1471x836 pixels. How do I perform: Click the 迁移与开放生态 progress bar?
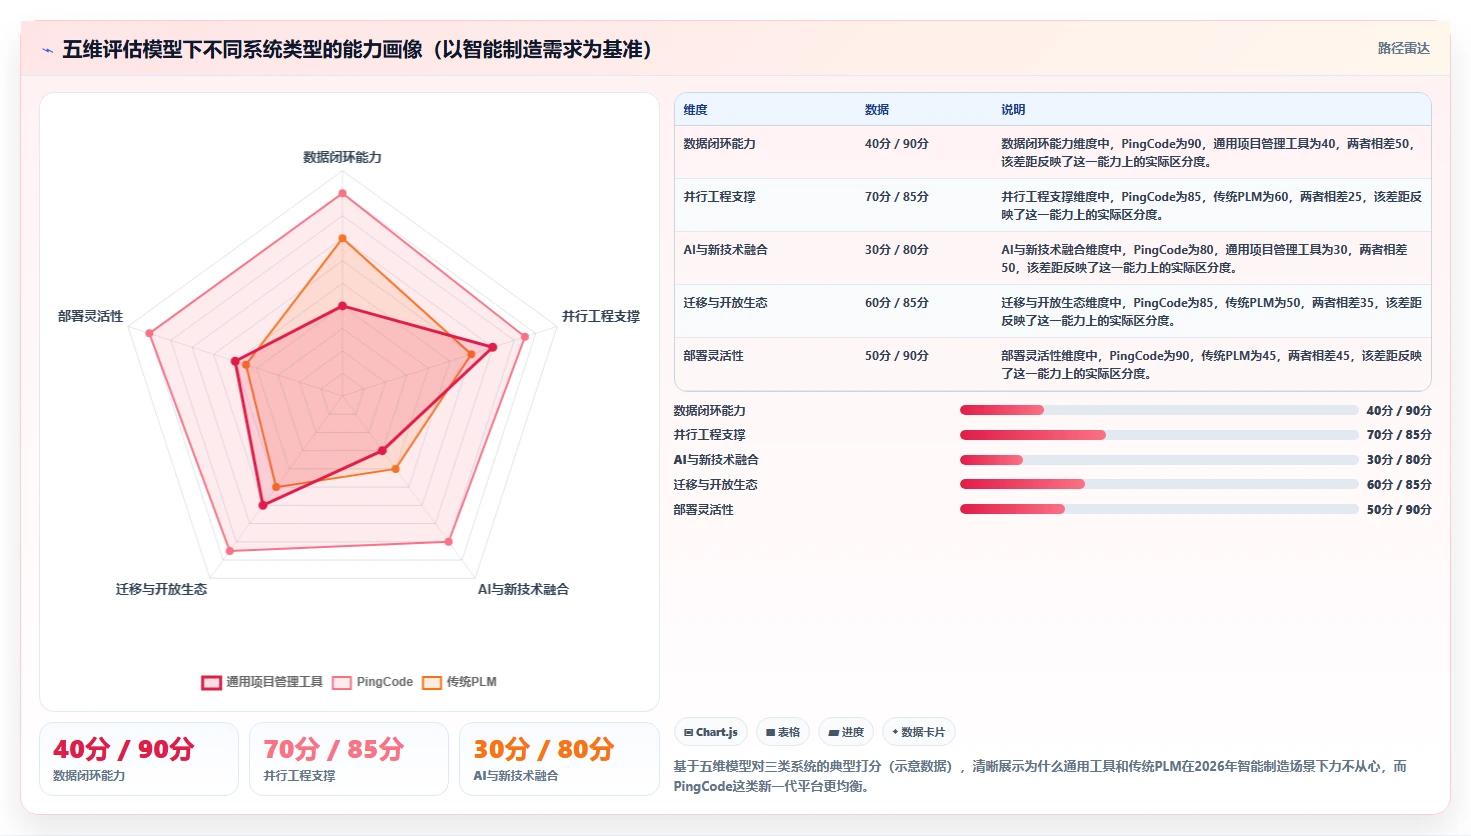coord(1159,484)
